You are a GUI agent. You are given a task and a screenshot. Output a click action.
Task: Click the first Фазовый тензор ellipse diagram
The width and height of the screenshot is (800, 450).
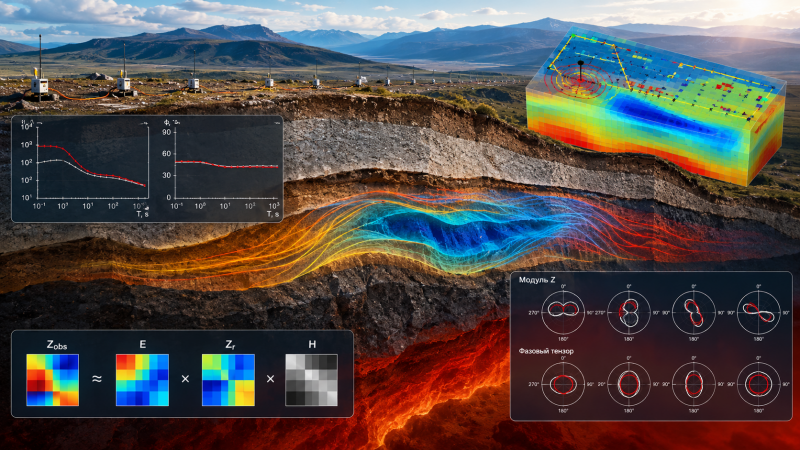tap(563, 384)
